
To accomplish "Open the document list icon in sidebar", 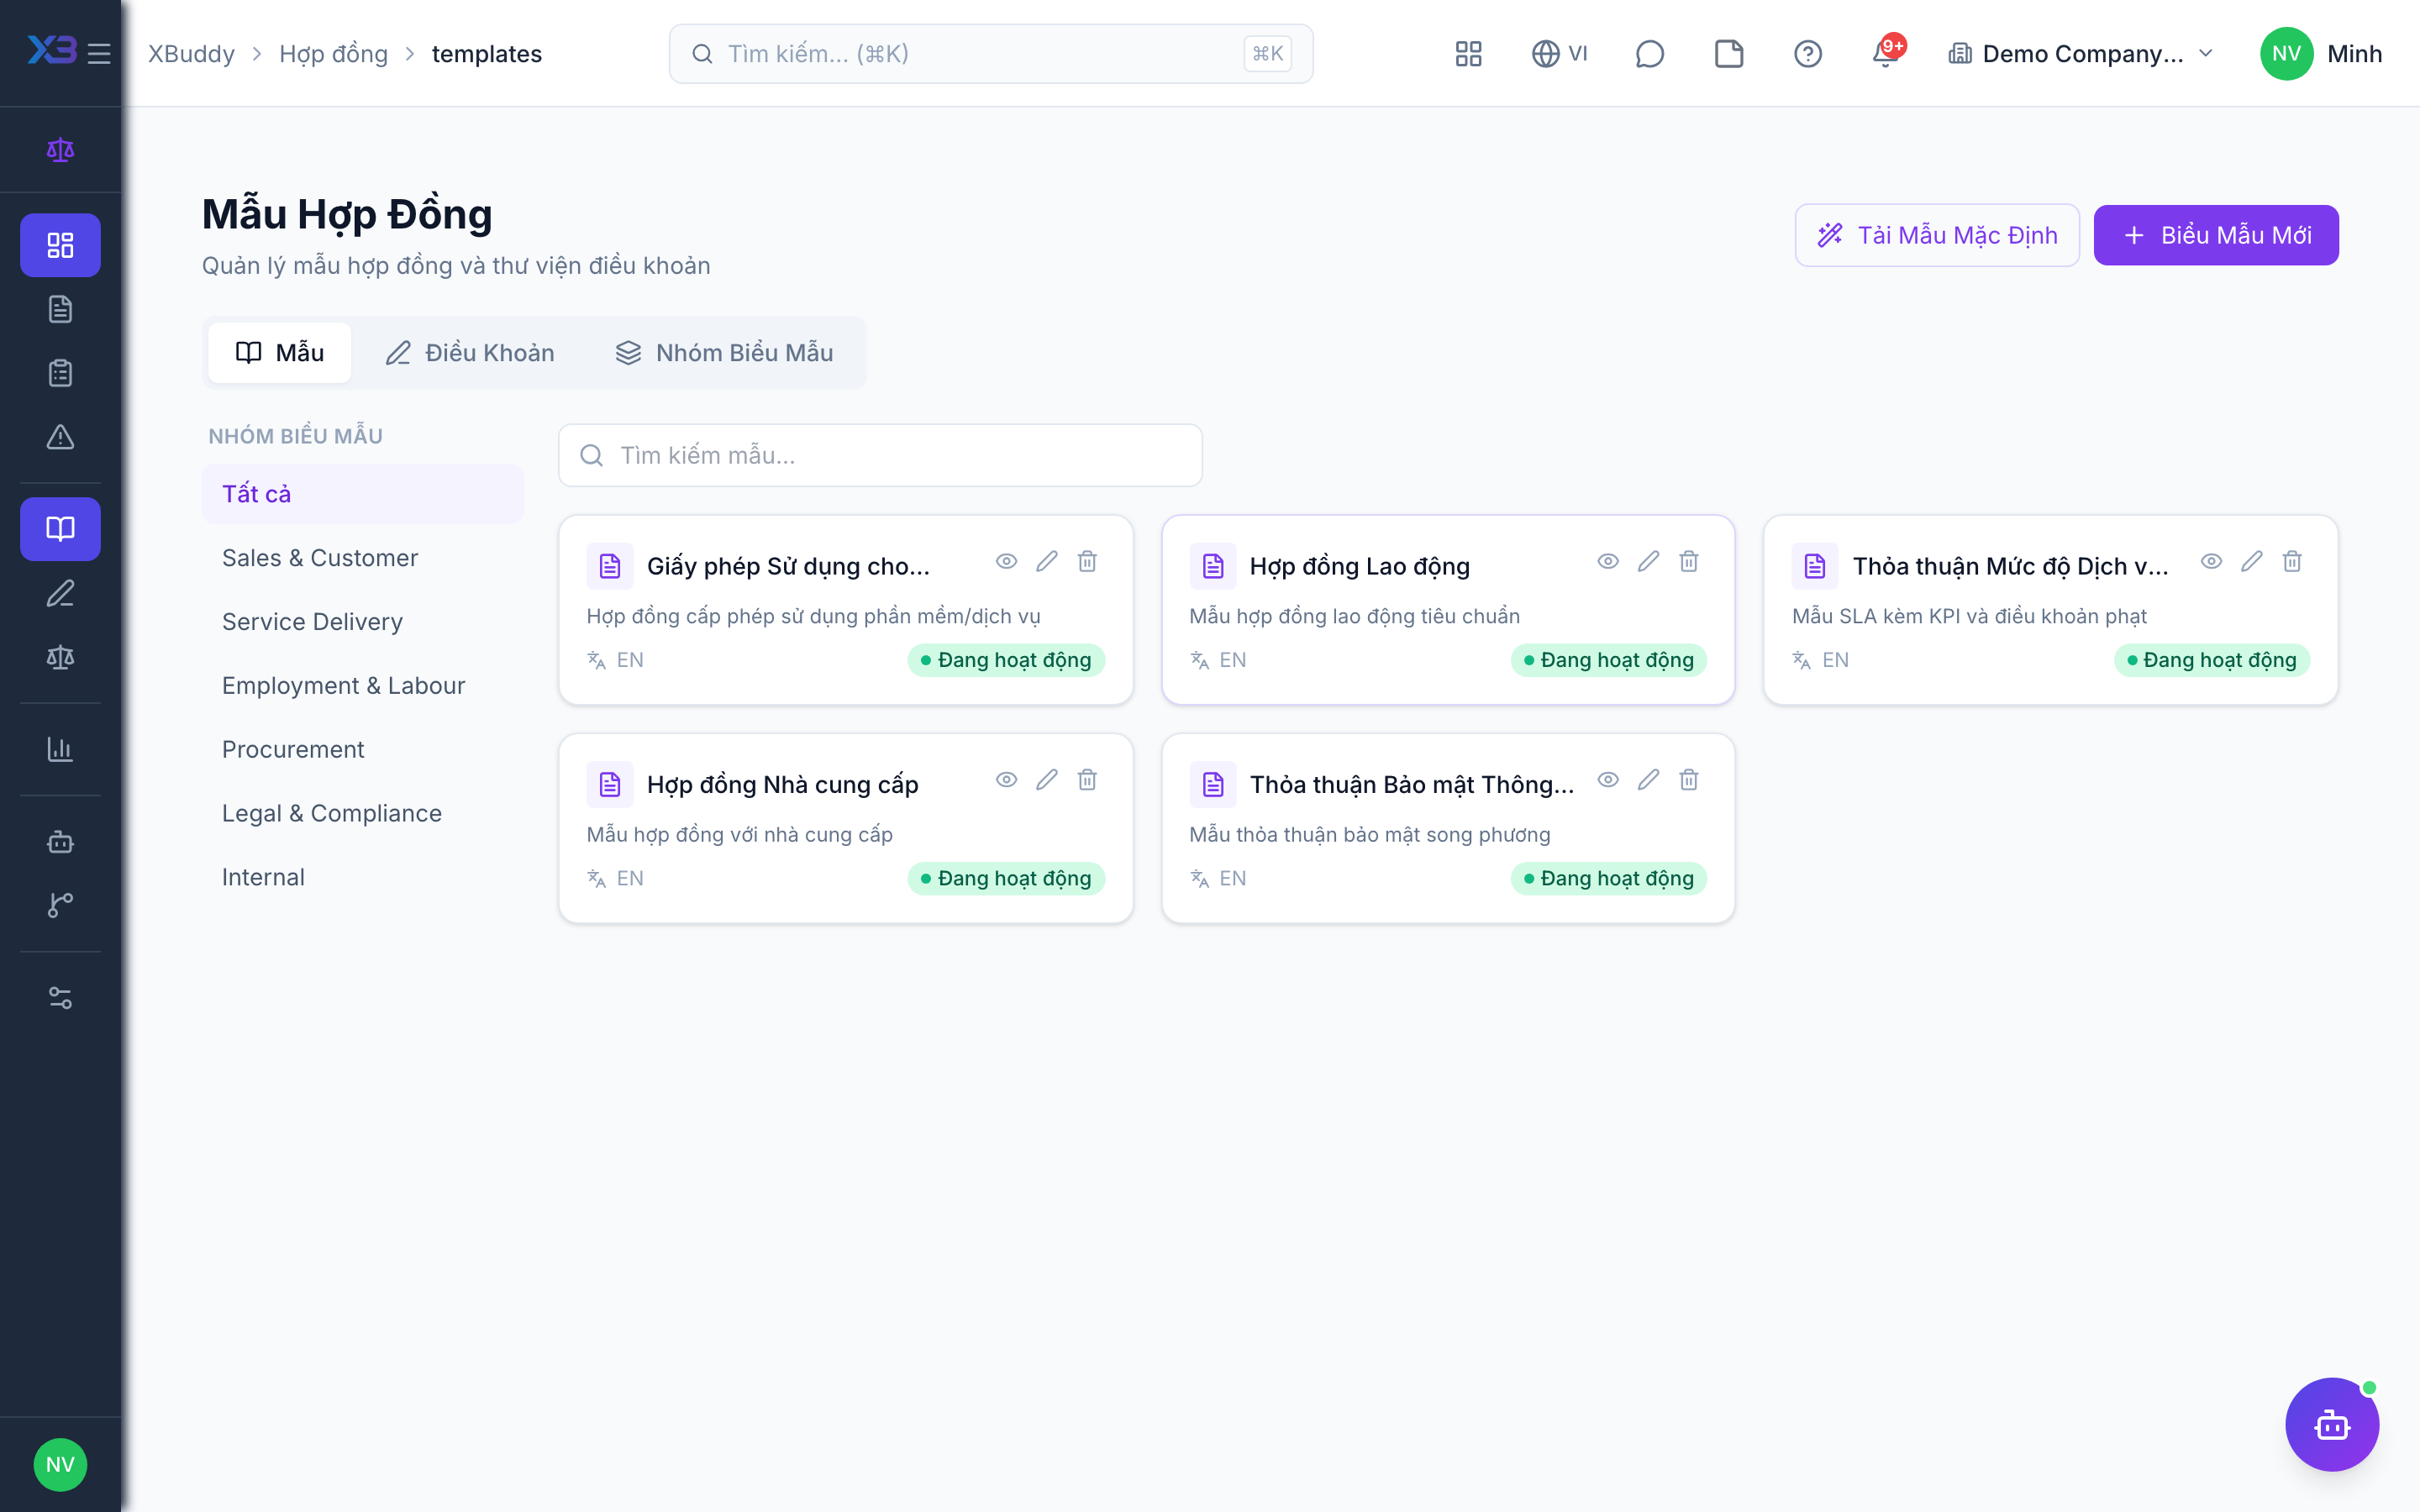I will coord(60,309).
